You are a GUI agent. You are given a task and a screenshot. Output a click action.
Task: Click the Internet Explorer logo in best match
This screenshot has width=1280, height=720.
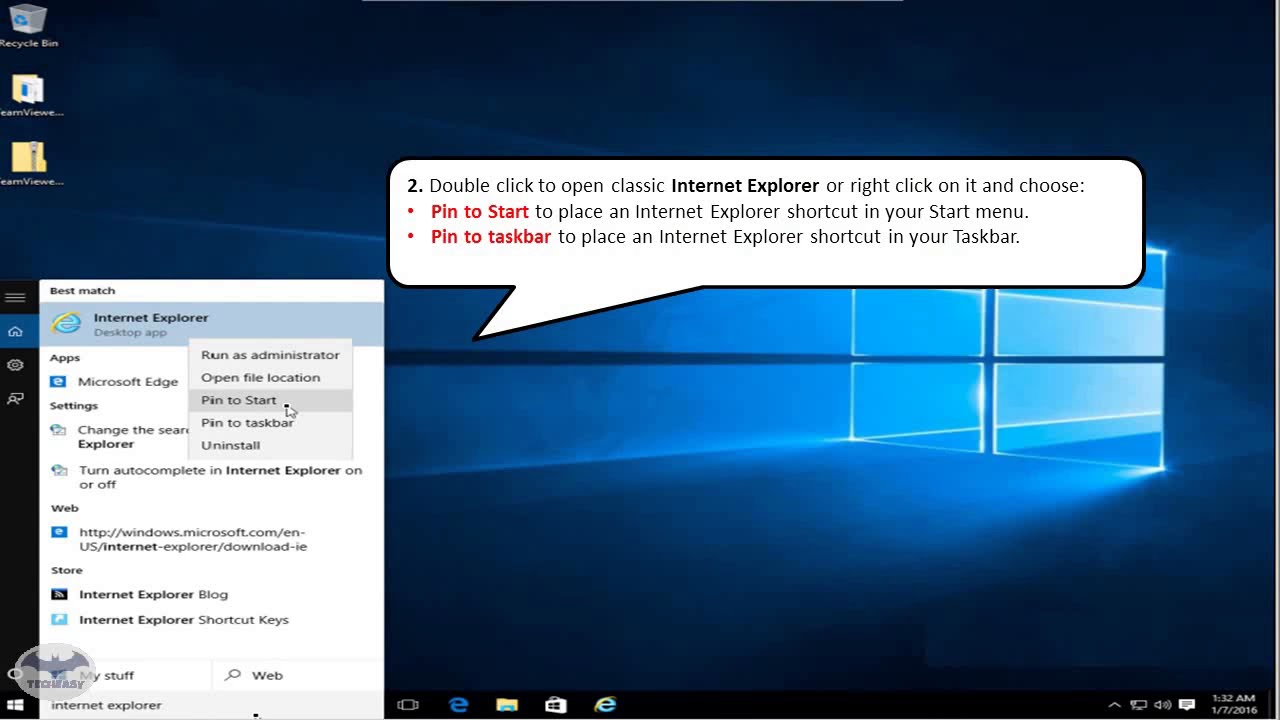[66, 324]
